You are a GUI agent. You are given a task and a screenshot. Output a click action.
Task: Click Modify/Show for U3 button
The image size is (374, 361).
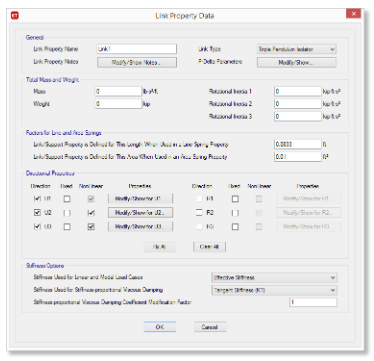tap(140, 226)
